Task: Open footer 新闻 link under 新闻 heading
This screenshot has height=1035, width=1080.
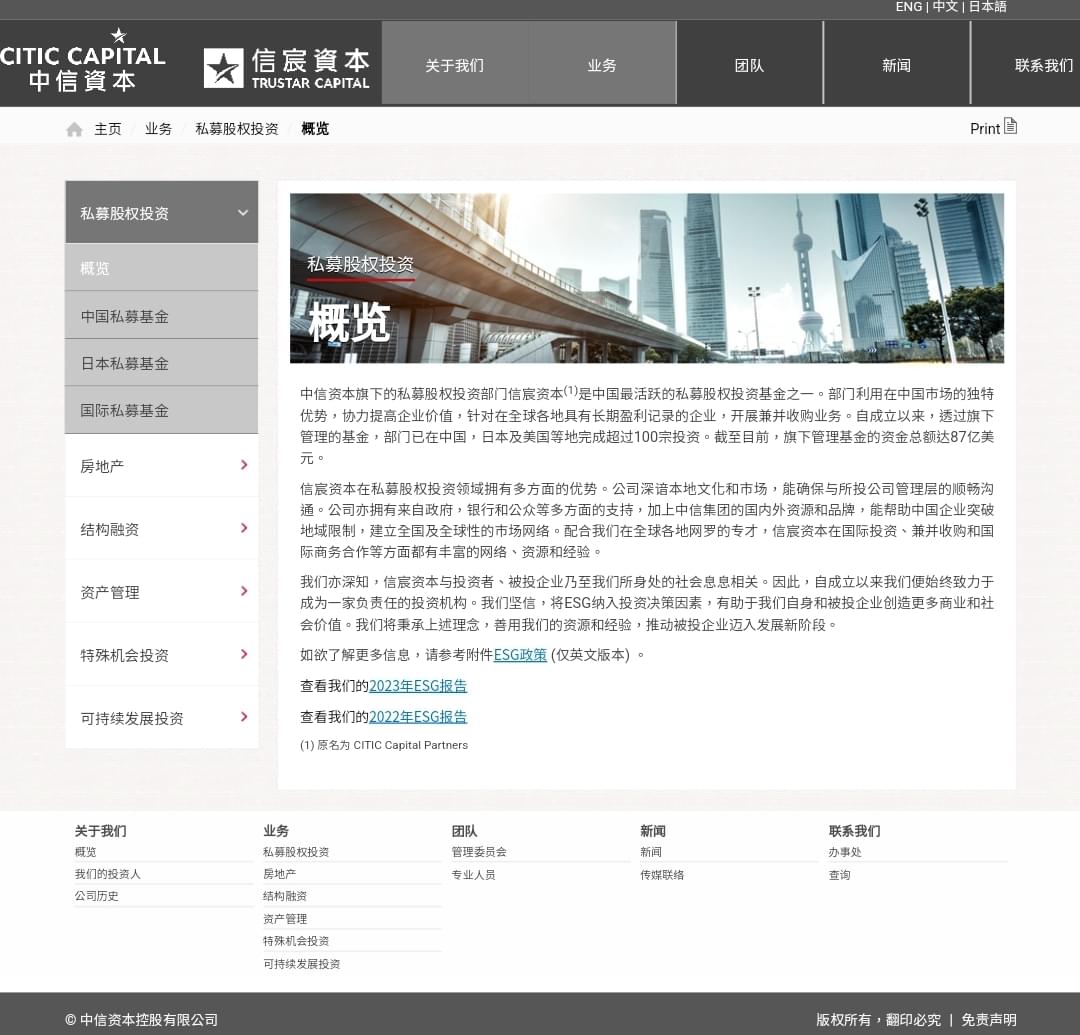Action: [651, 852]
